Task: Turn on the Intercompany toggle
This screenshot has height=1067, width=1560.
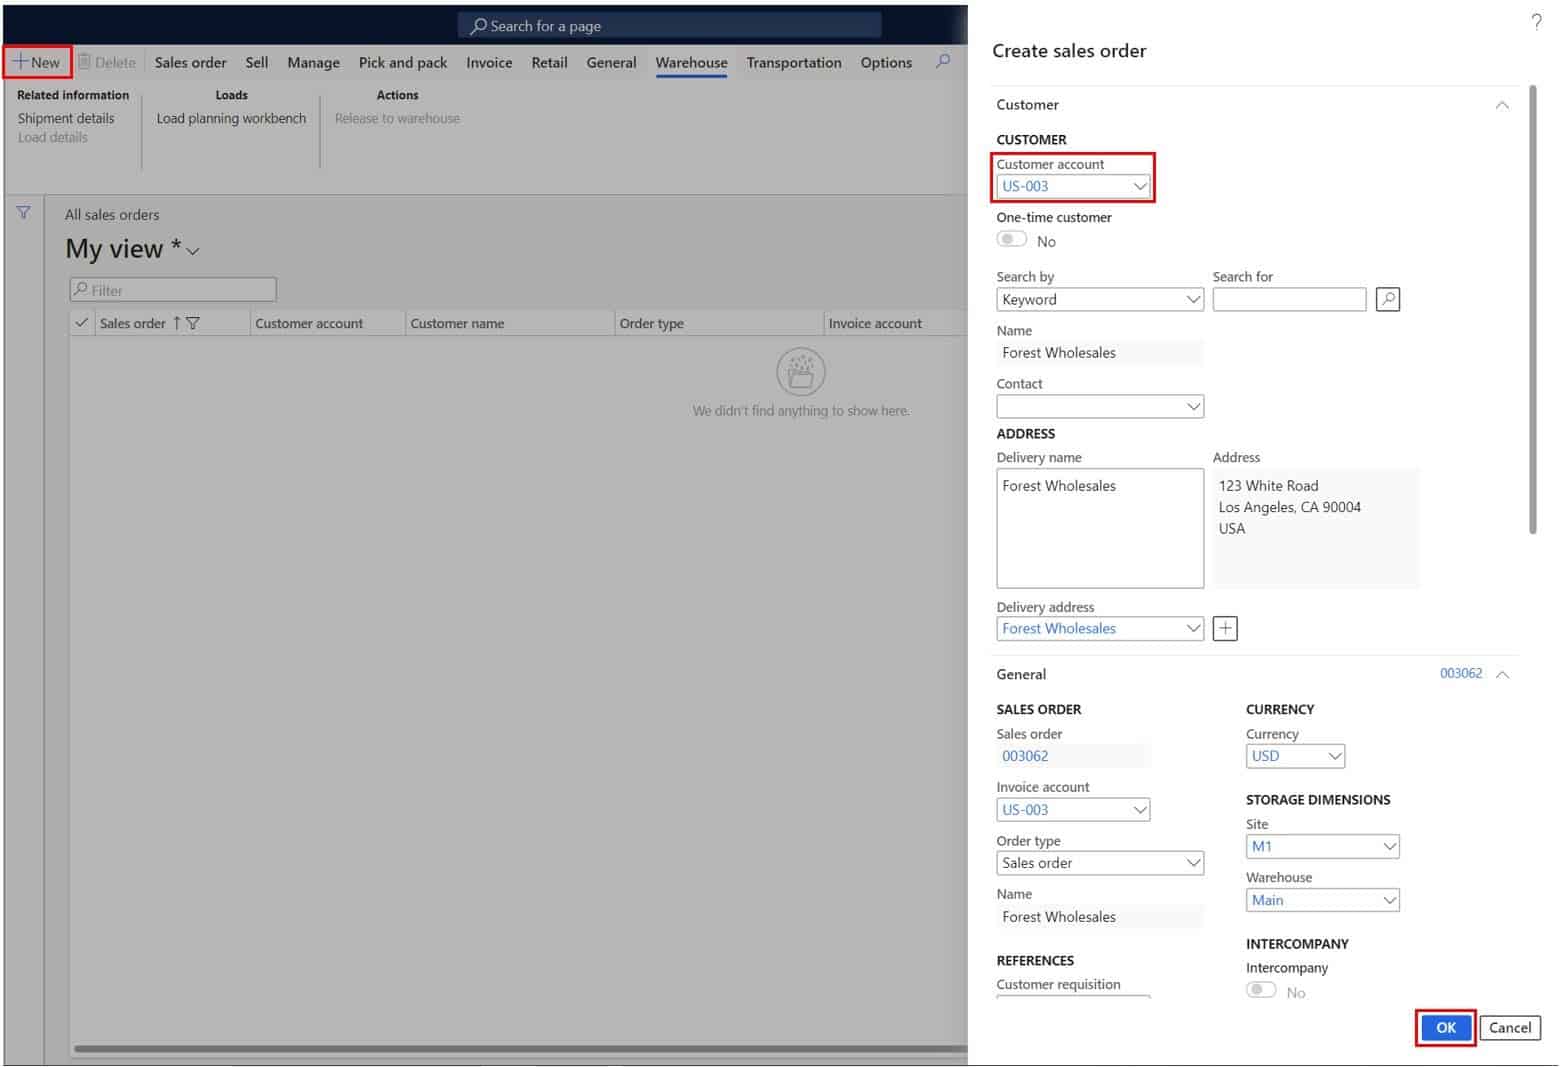Action: coord(1261,989)
